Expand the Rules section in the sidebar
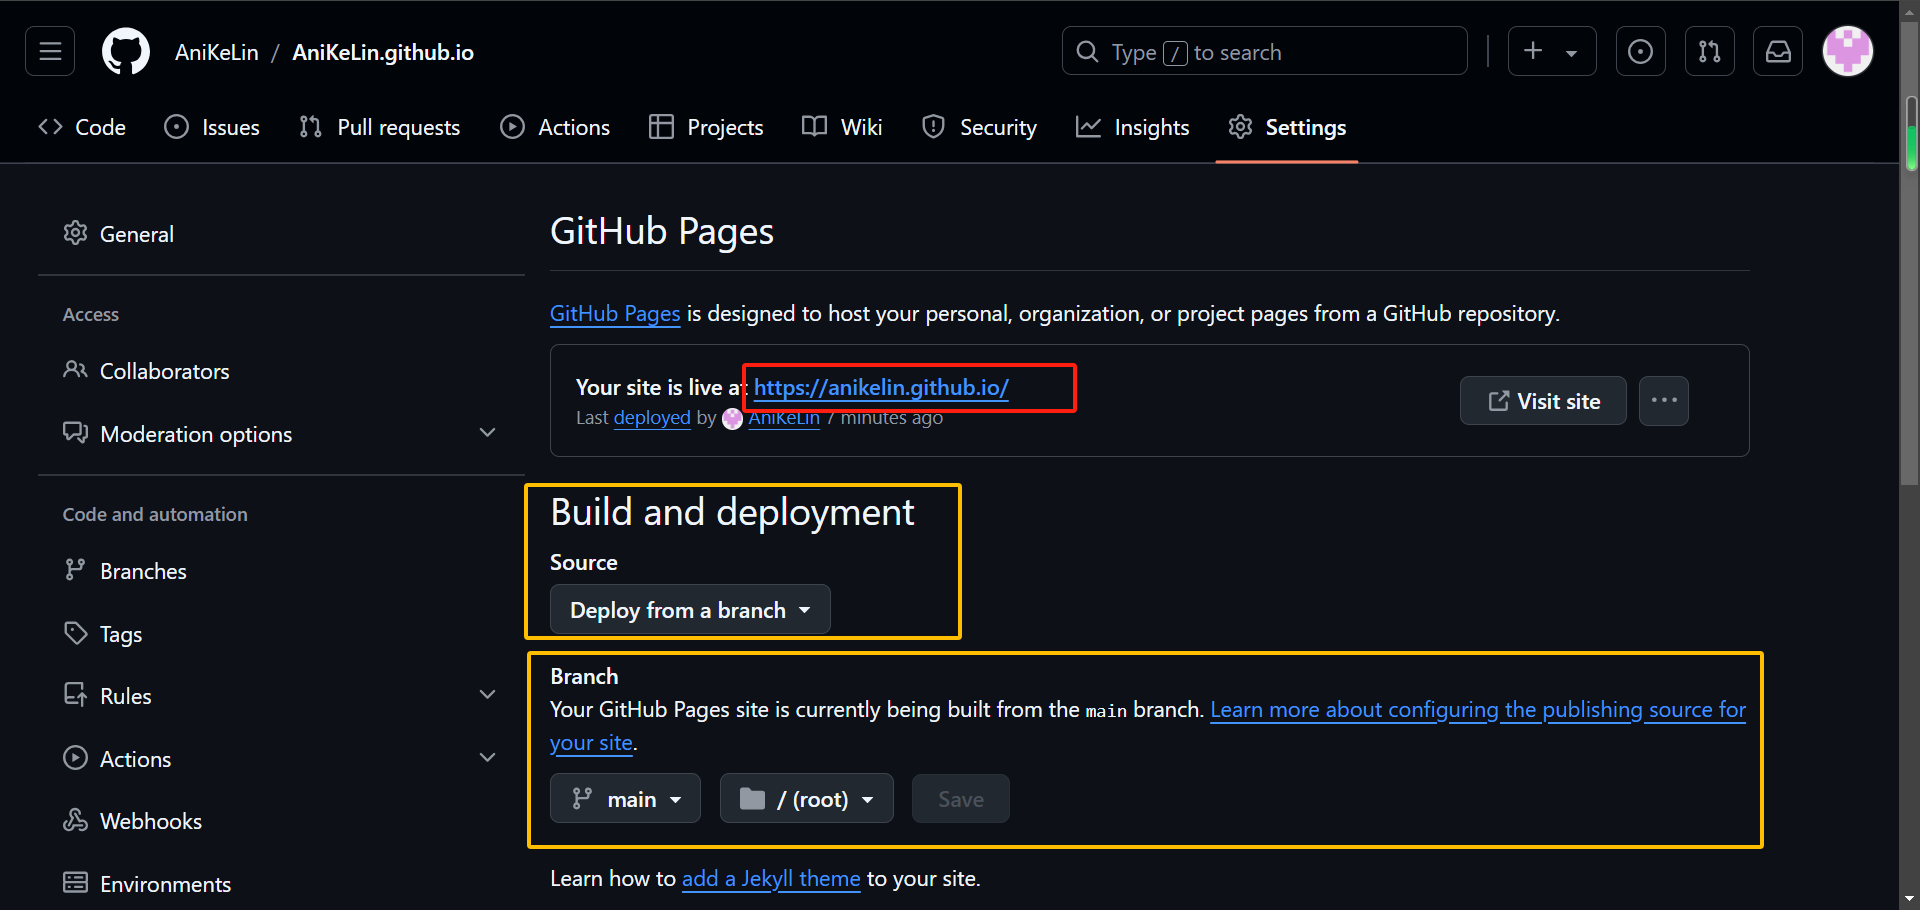1920x910 pixels. click(281, 696)
